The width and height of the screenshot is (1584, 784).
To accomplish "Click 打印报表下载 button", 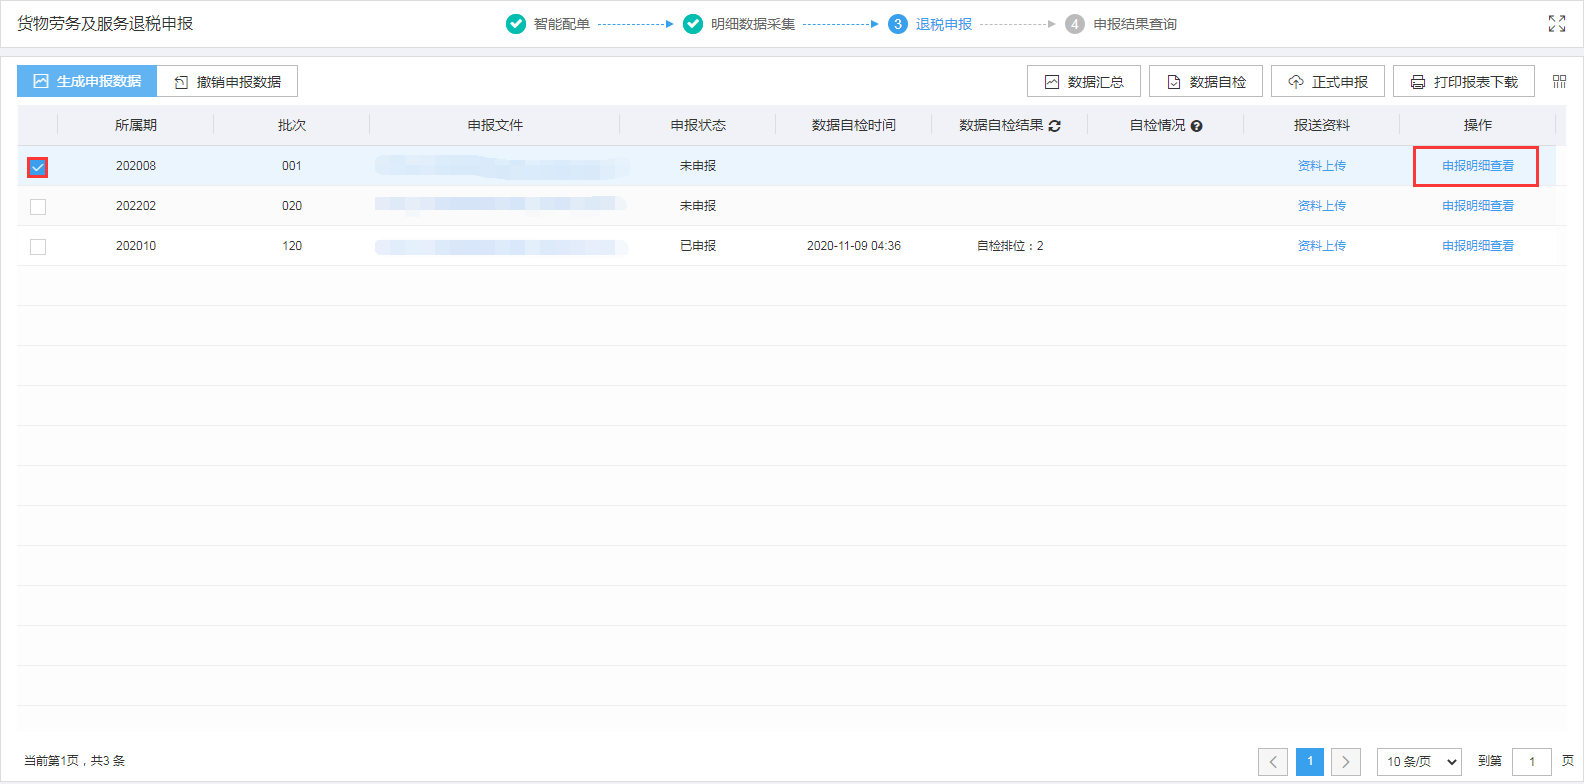I will [1464, 81].
